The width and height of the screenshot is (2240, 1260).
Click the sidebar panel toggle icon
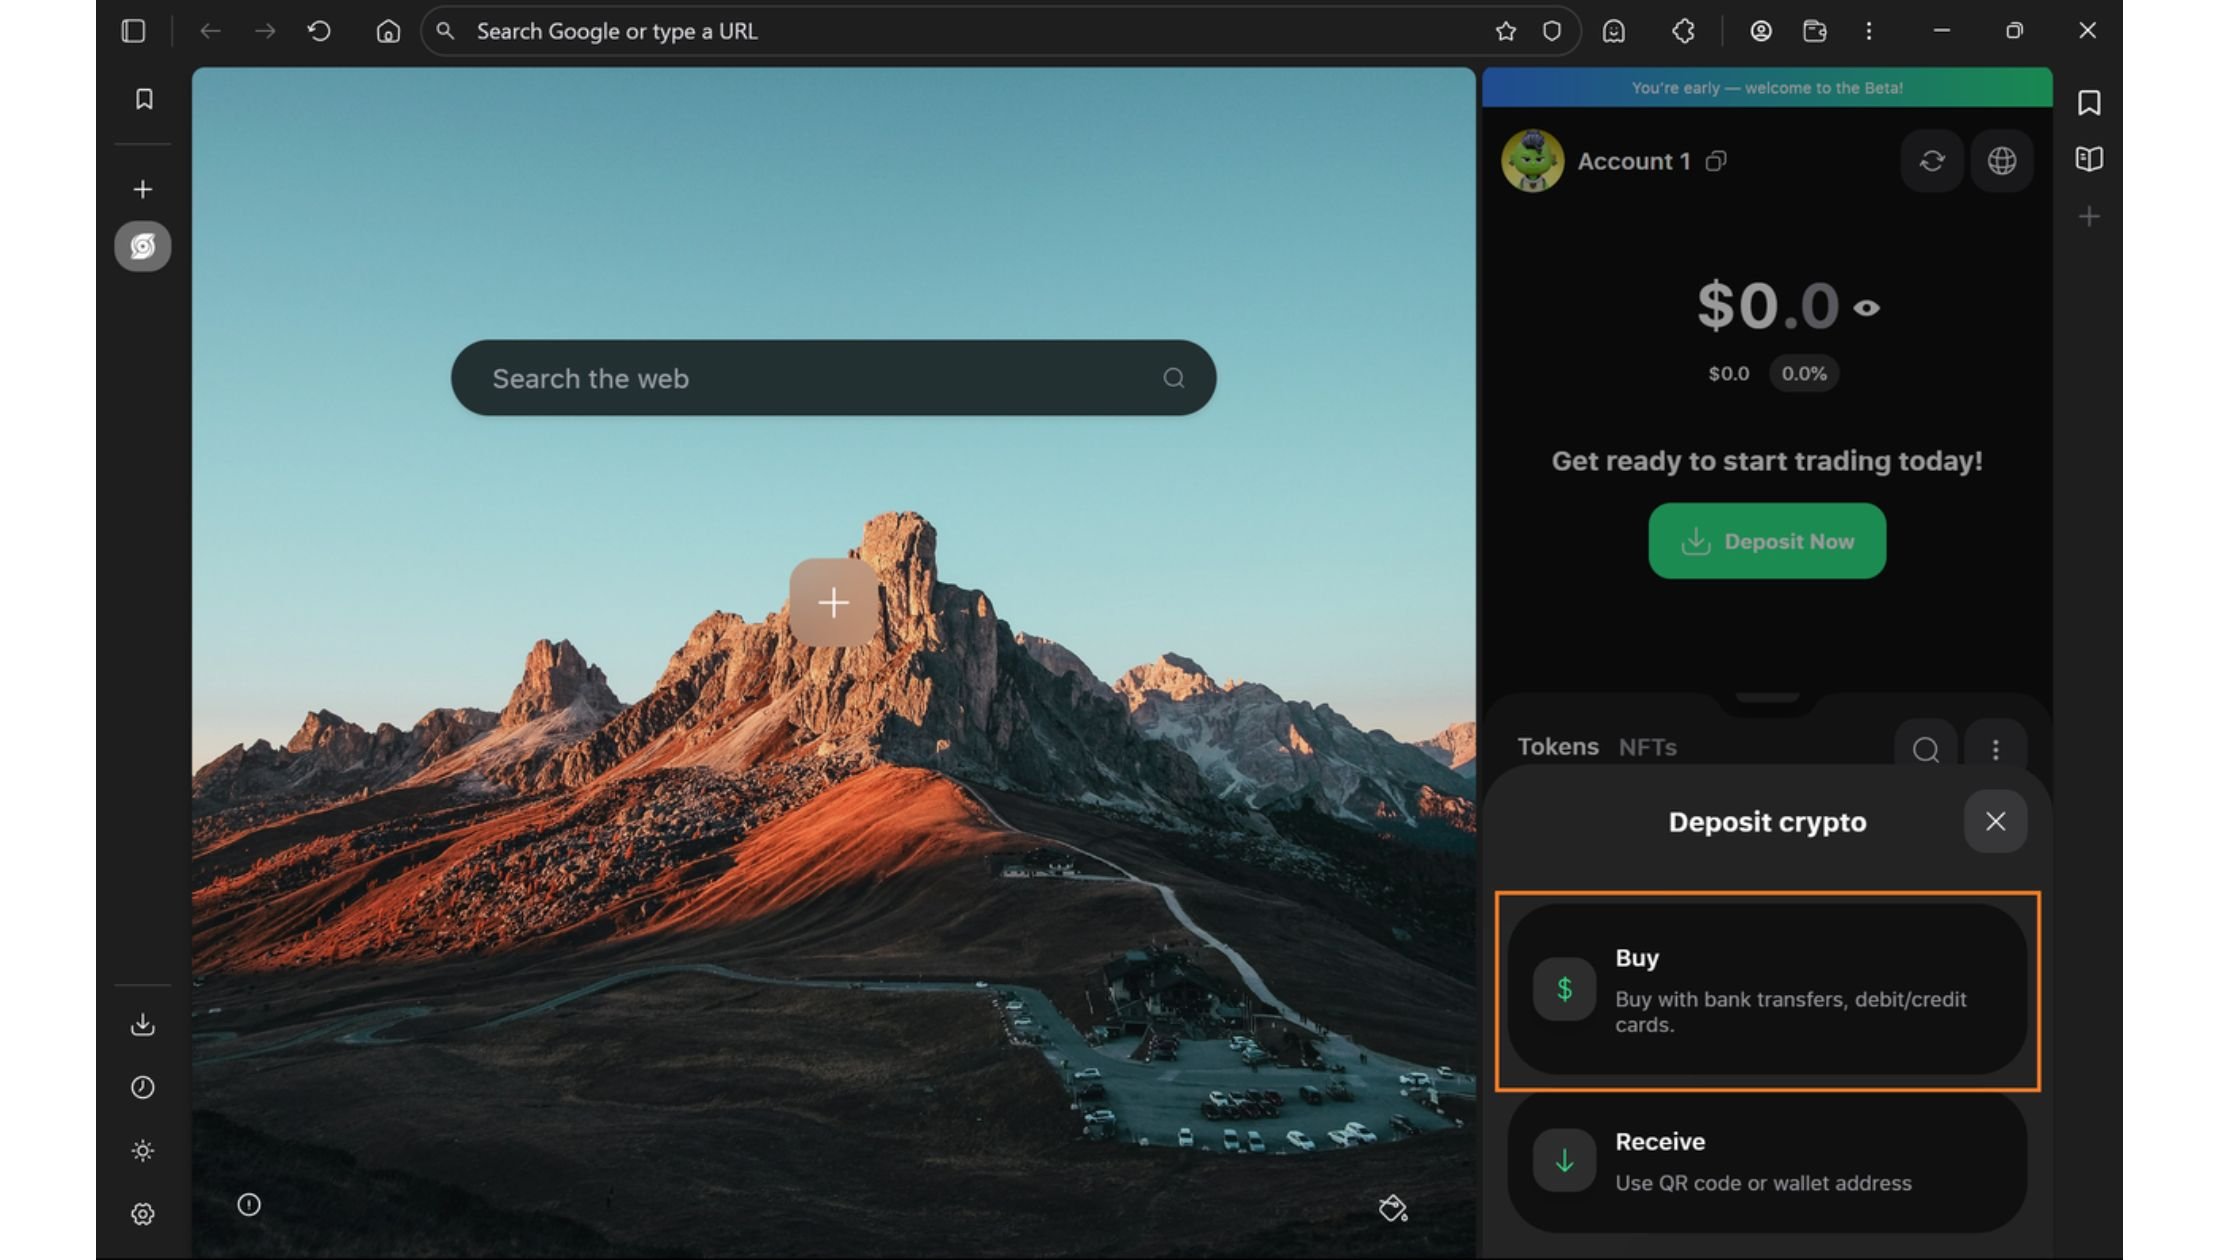[x=133, y=31]
